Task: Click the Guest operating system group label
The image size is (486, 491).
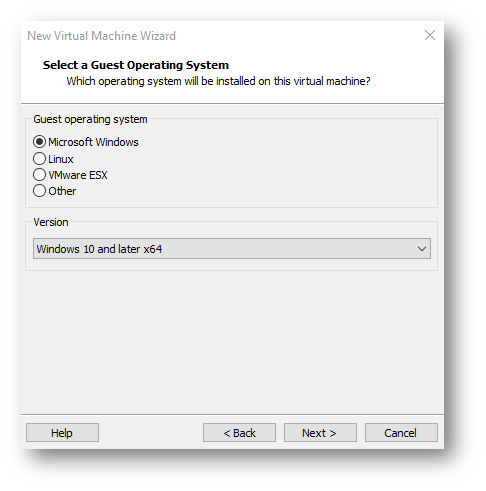Action: point(90,119)
